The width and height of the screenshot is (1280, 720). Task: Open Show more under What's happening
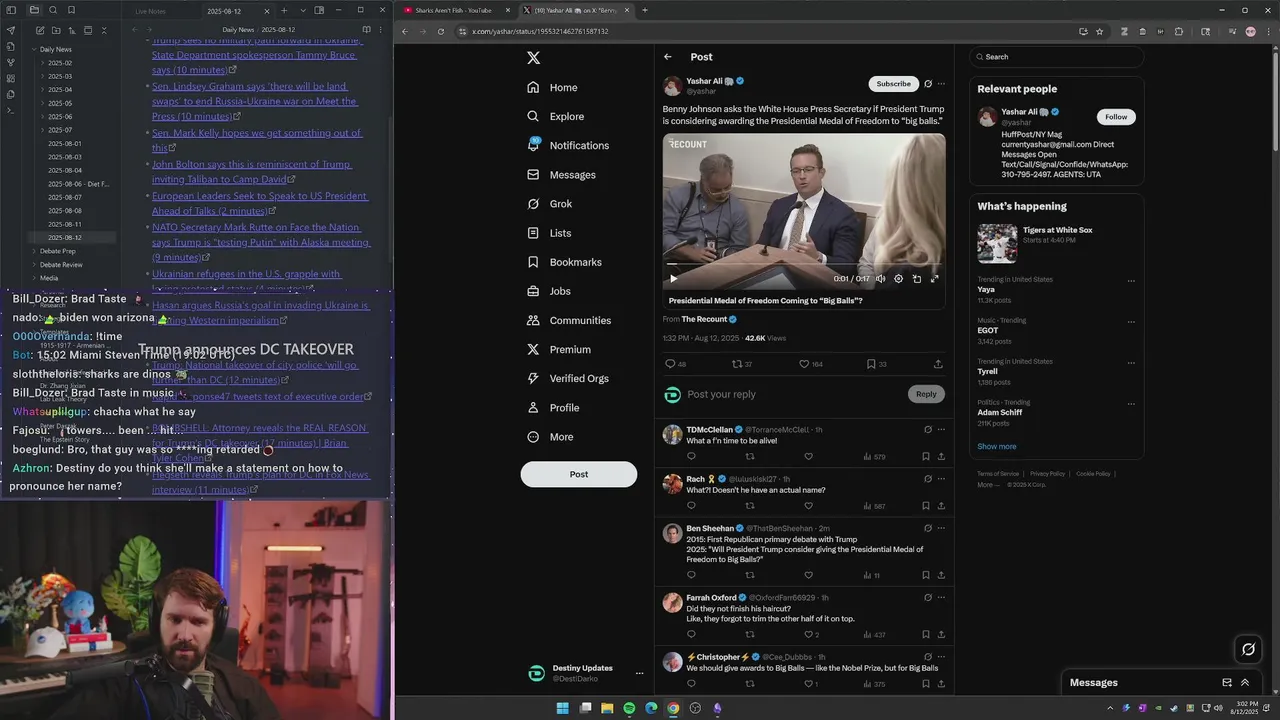pos(997,446)
